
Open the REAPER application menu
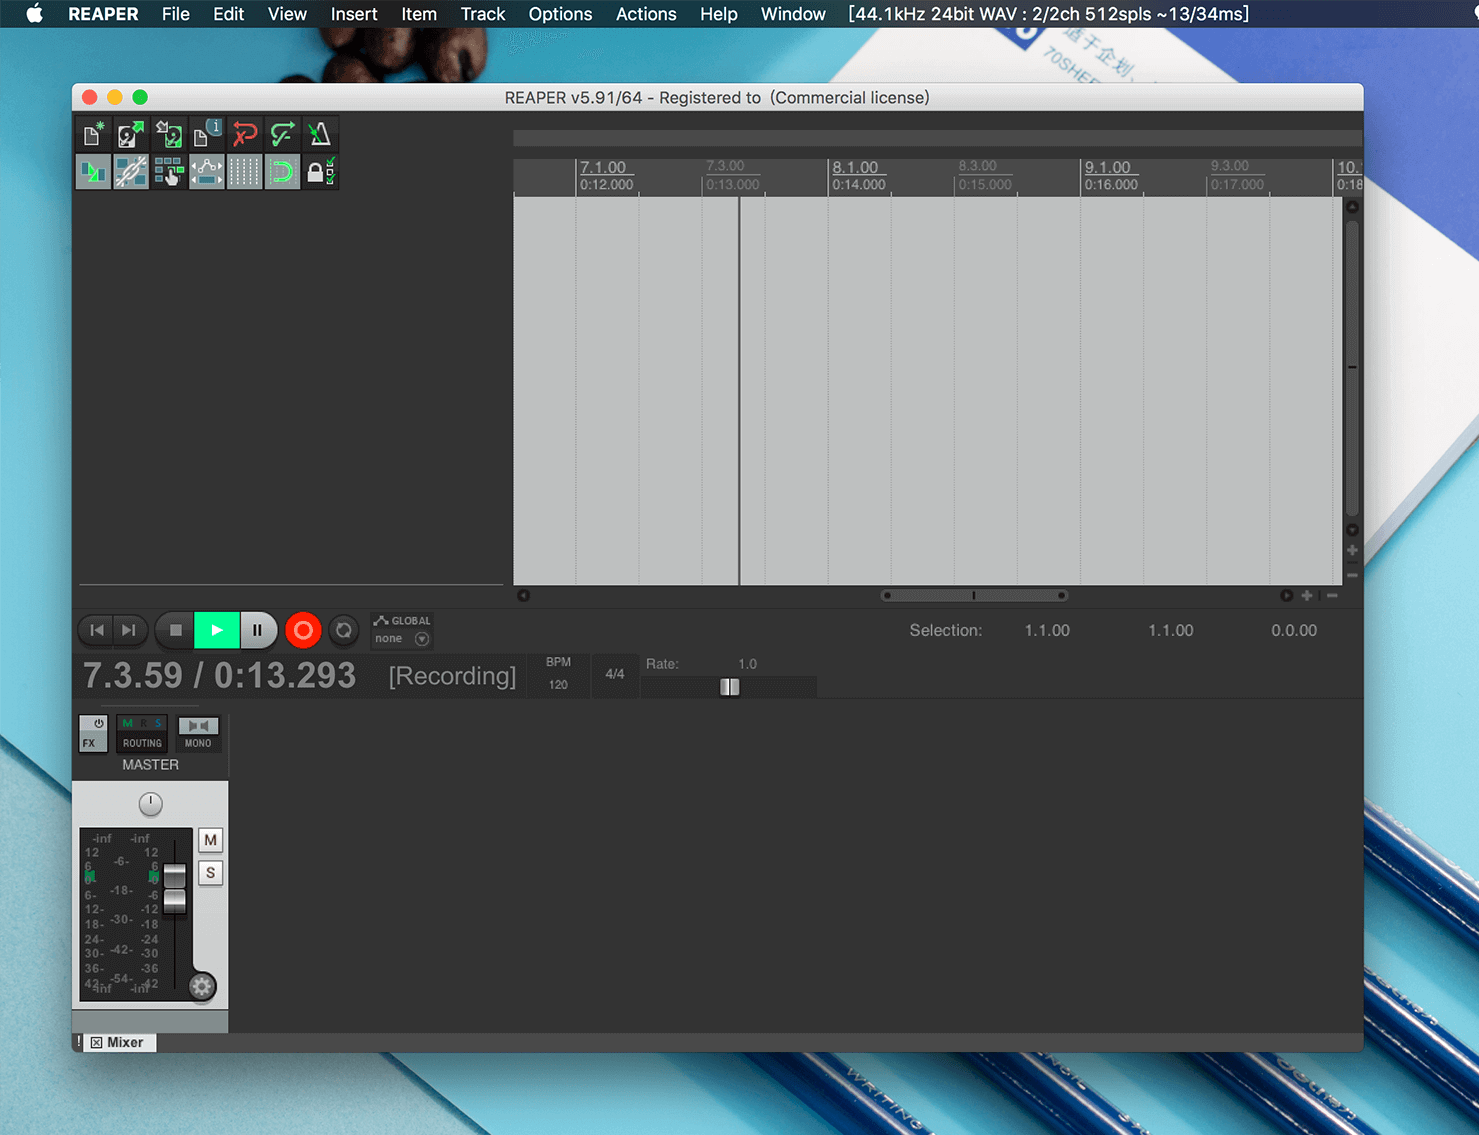[x=103, y=14]
